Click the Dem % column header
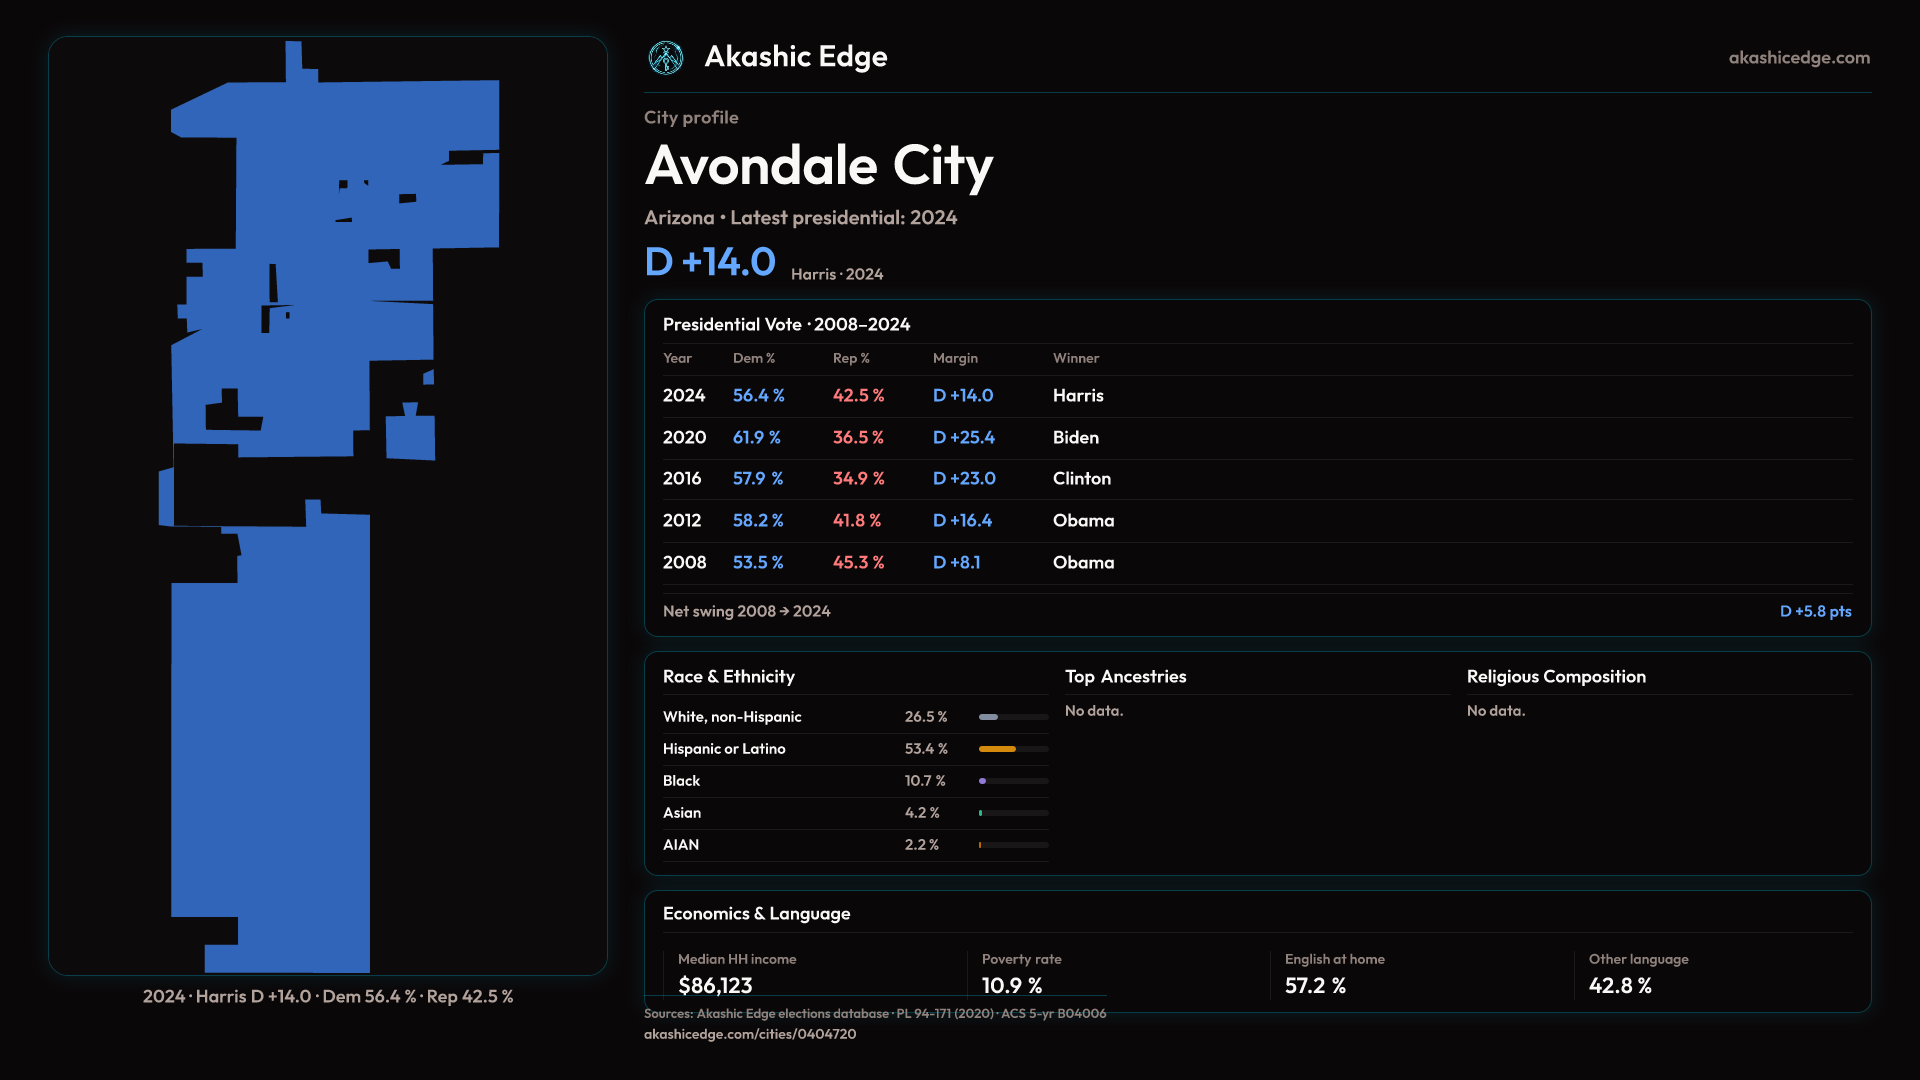This screenshot has width=1920, height=1080. [x=754, y=358]
